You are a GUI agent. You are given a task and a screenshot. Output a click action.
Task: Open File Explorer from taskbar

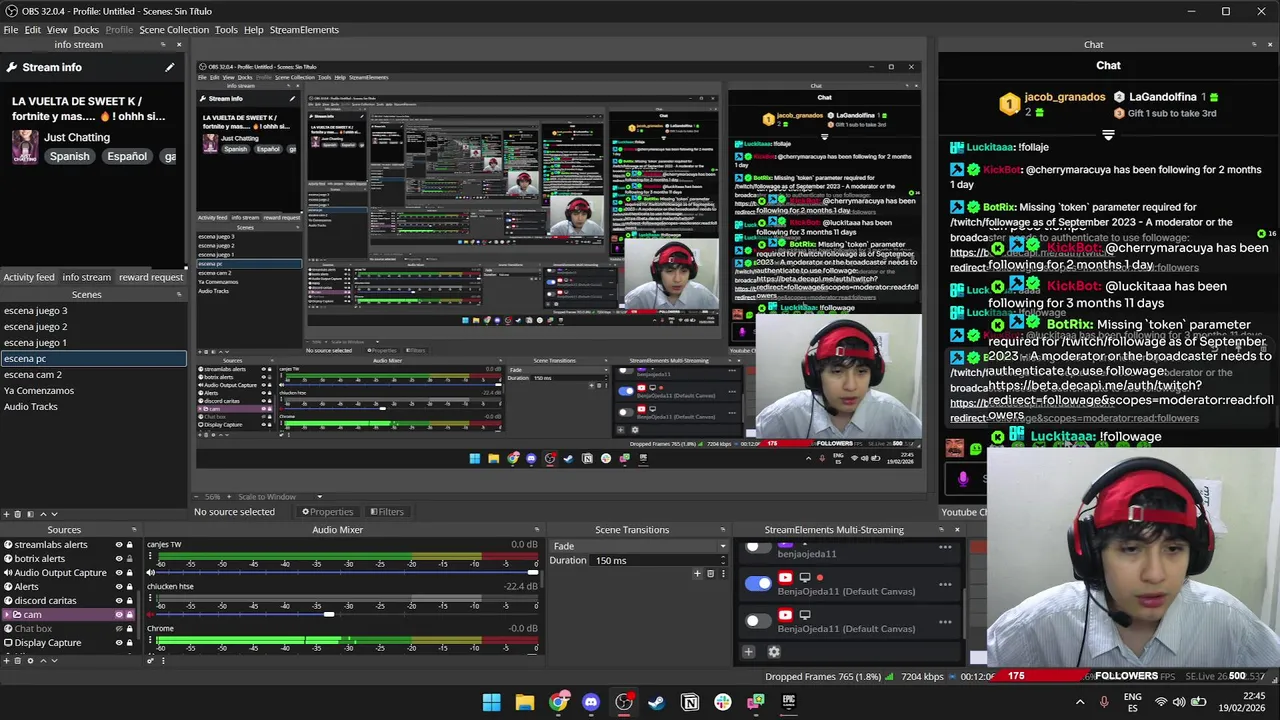(525, 702)
